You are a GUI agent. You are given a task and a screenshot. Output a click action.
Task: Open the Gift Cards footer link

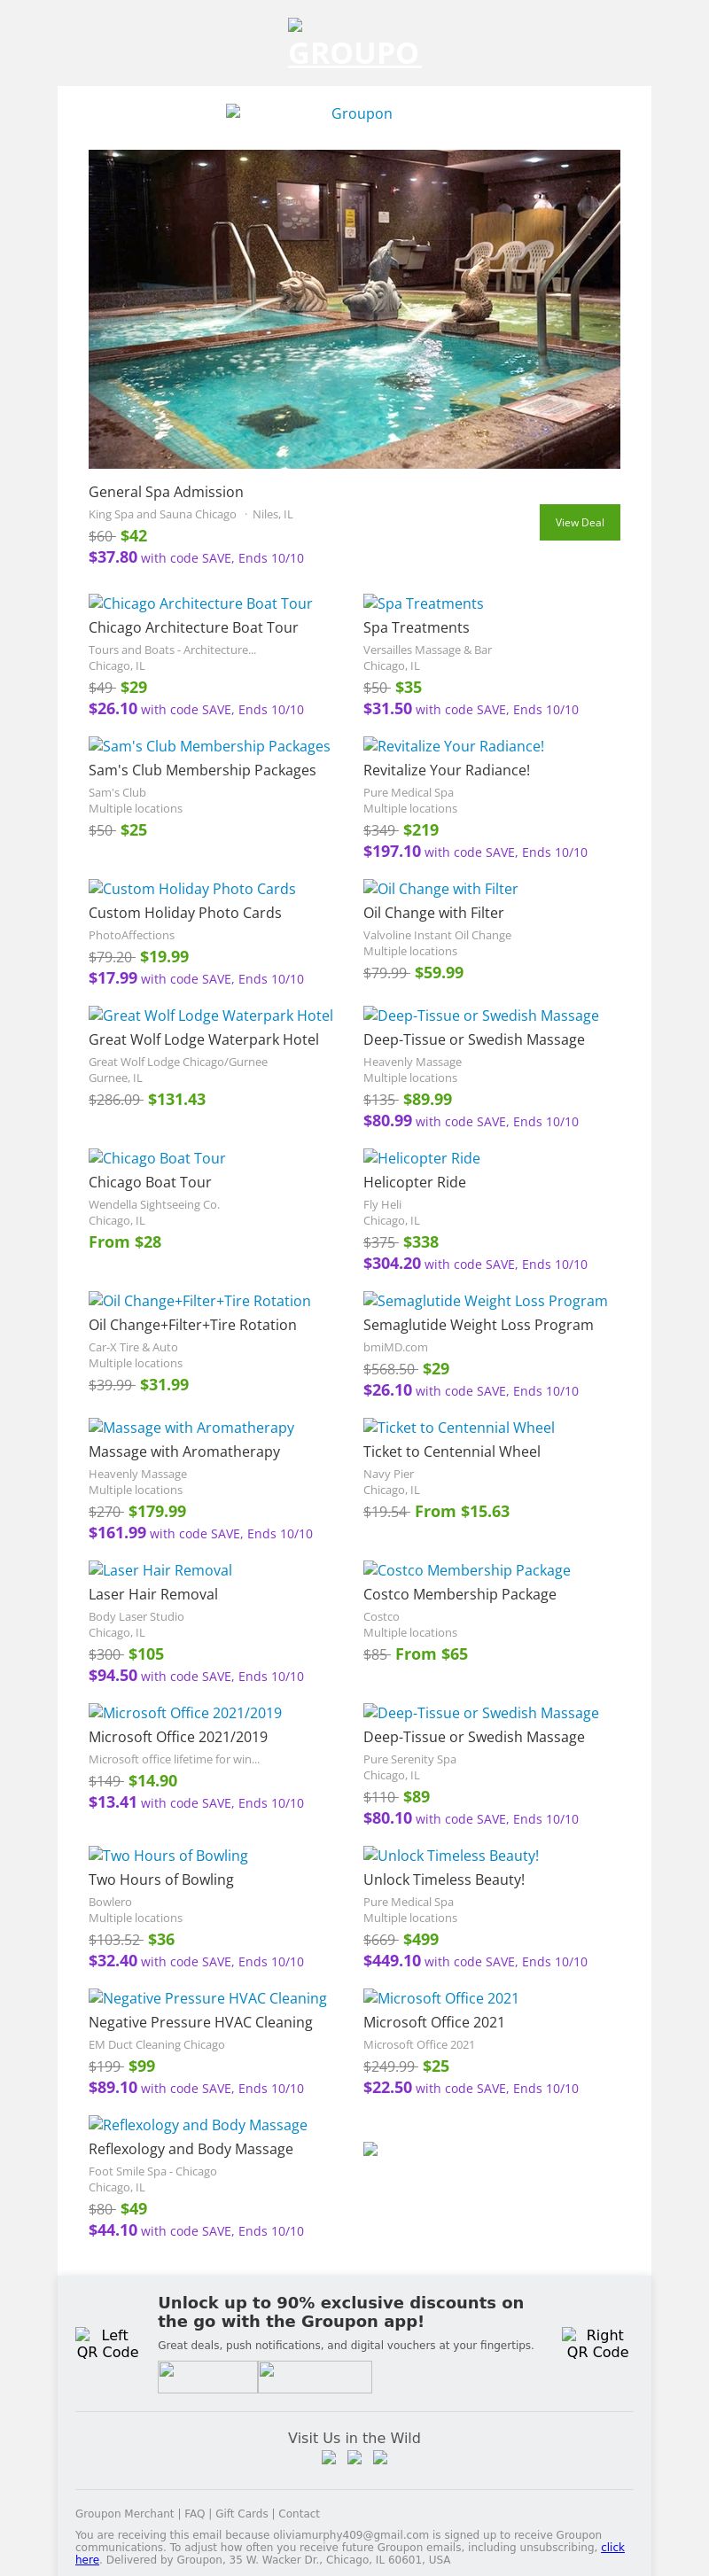[x=242, y=2513]
